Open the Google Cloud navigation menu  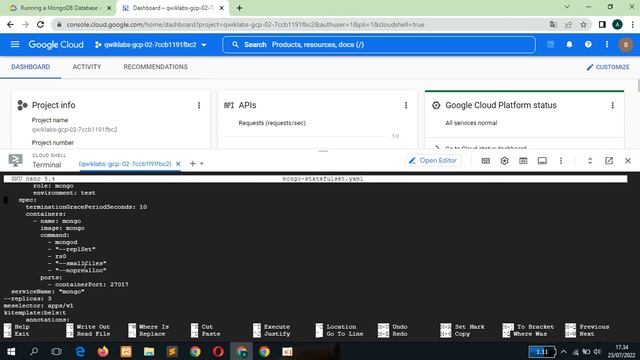15,44
